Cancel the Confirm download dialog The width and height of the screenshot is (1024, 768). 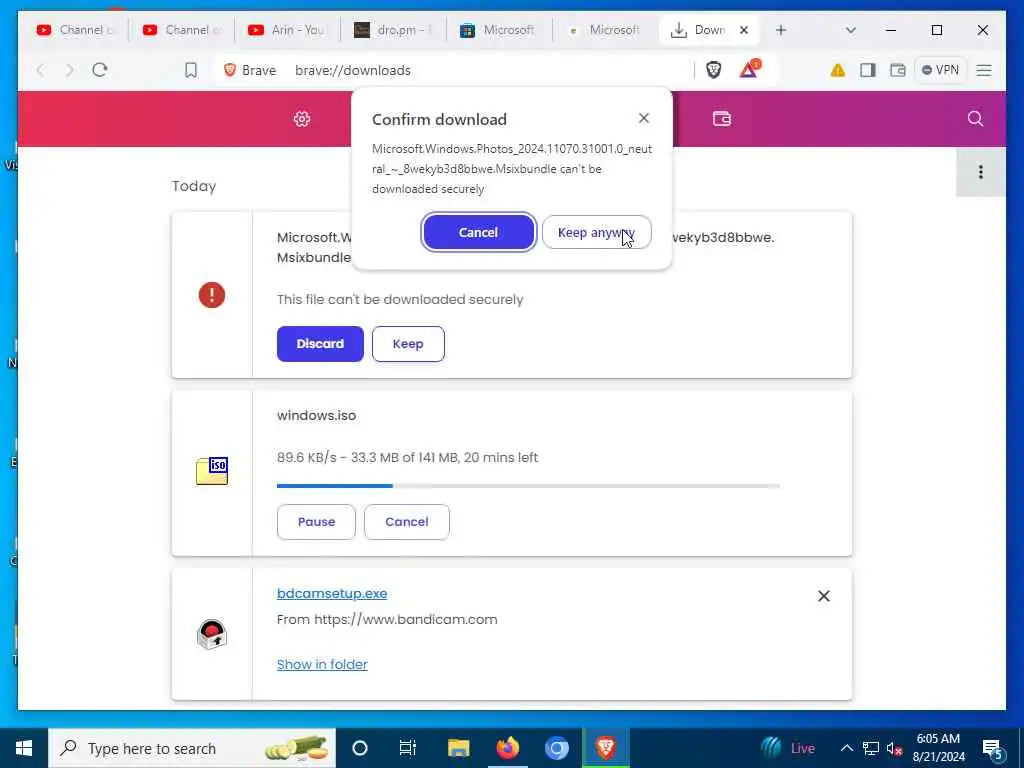[478, 232]
